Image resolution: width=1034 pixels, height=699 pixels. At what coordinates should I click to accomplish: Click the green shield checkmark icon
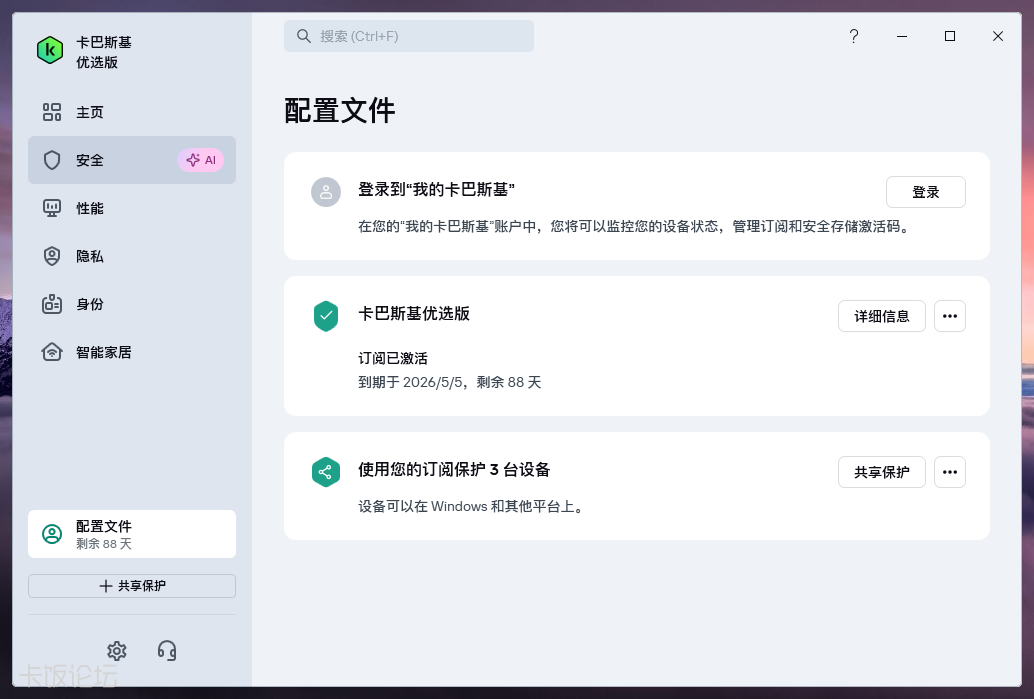click(x=326, y=316)
